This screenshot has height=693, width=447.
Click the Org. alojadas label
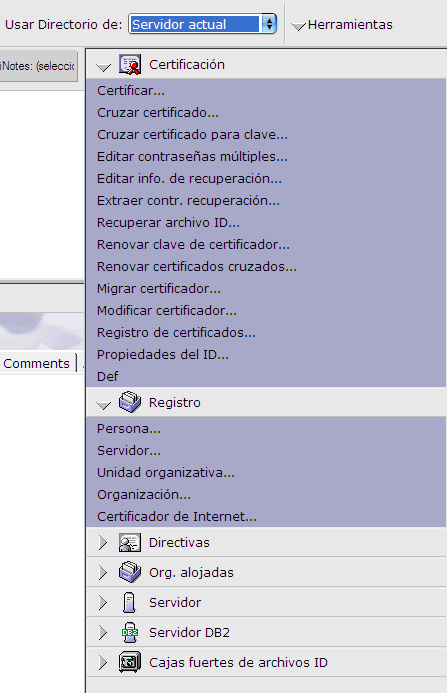tap(191, 572)
